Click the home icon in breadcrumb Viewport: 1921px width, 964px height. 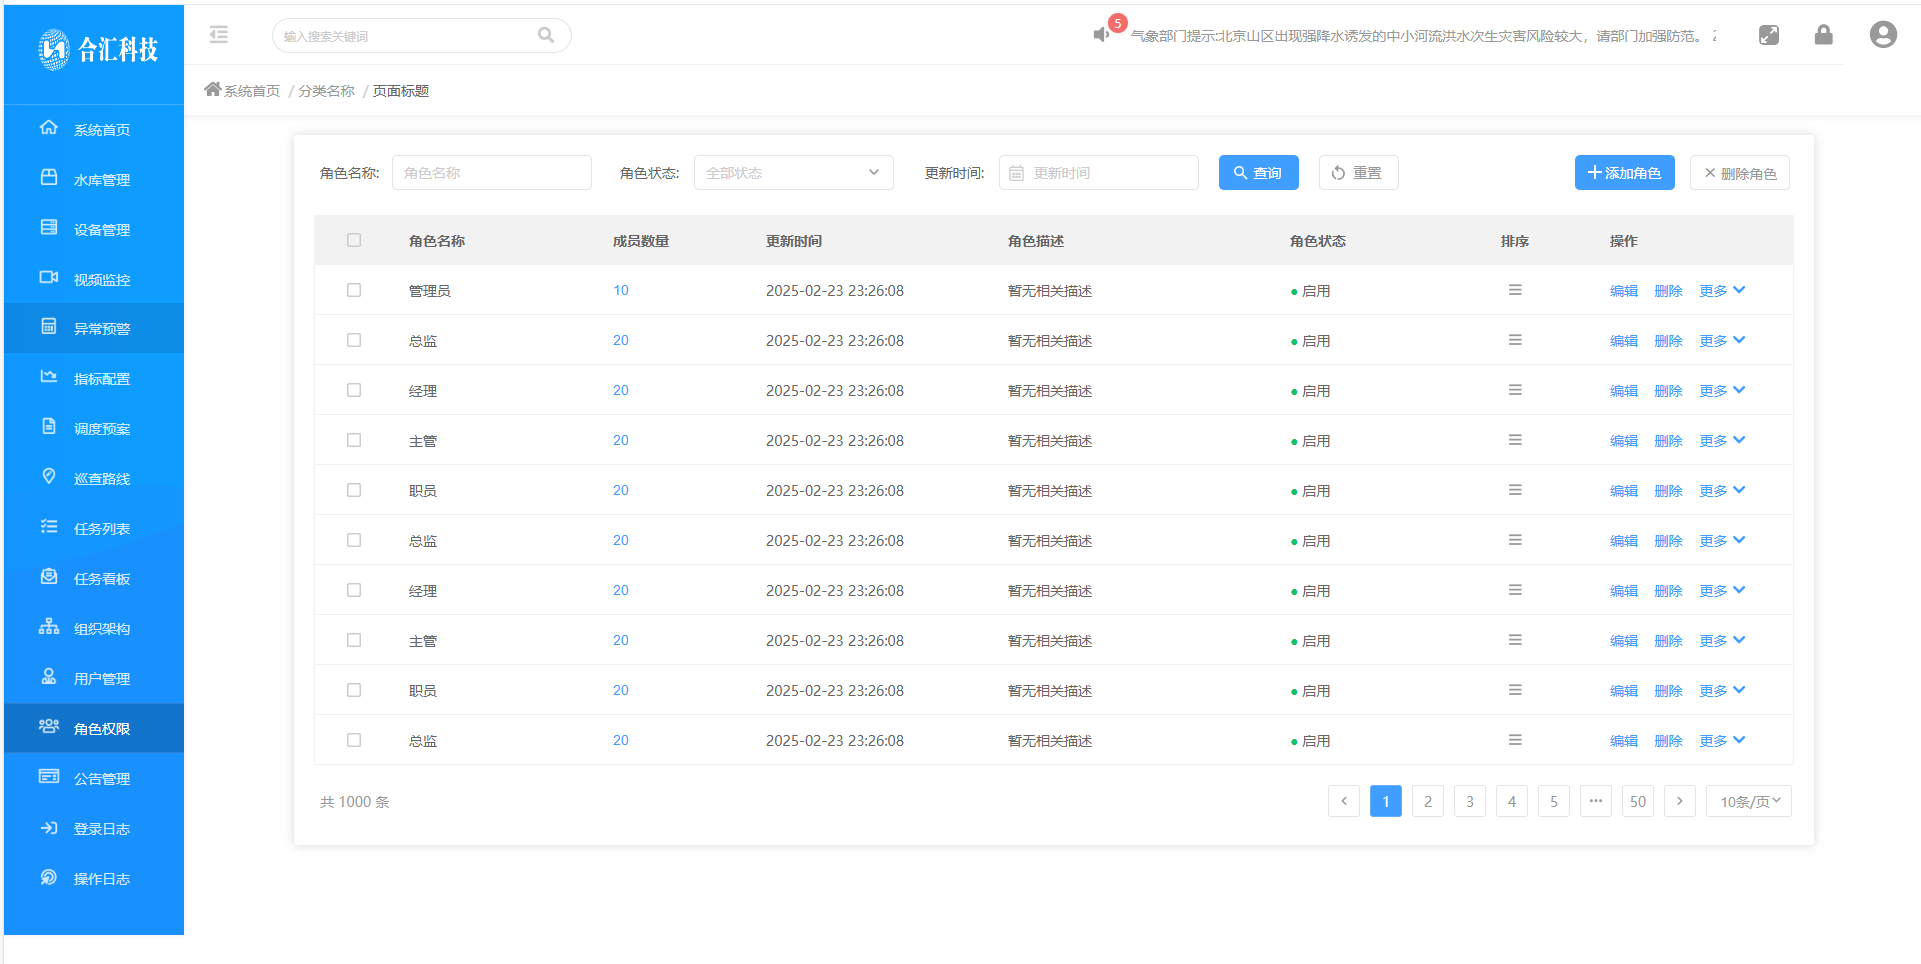coord(212,90)
